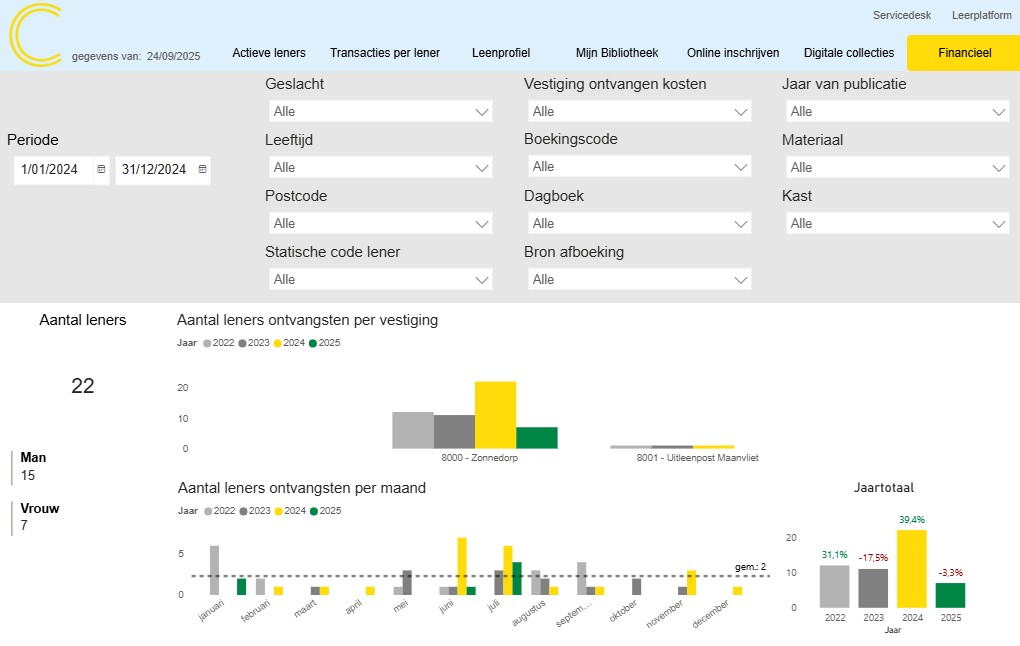This screenshot has width=1020, height=646.
Task: Open the Jaar van publicatie dropdown
Action: pyautogui.click(x=895, y=111)
